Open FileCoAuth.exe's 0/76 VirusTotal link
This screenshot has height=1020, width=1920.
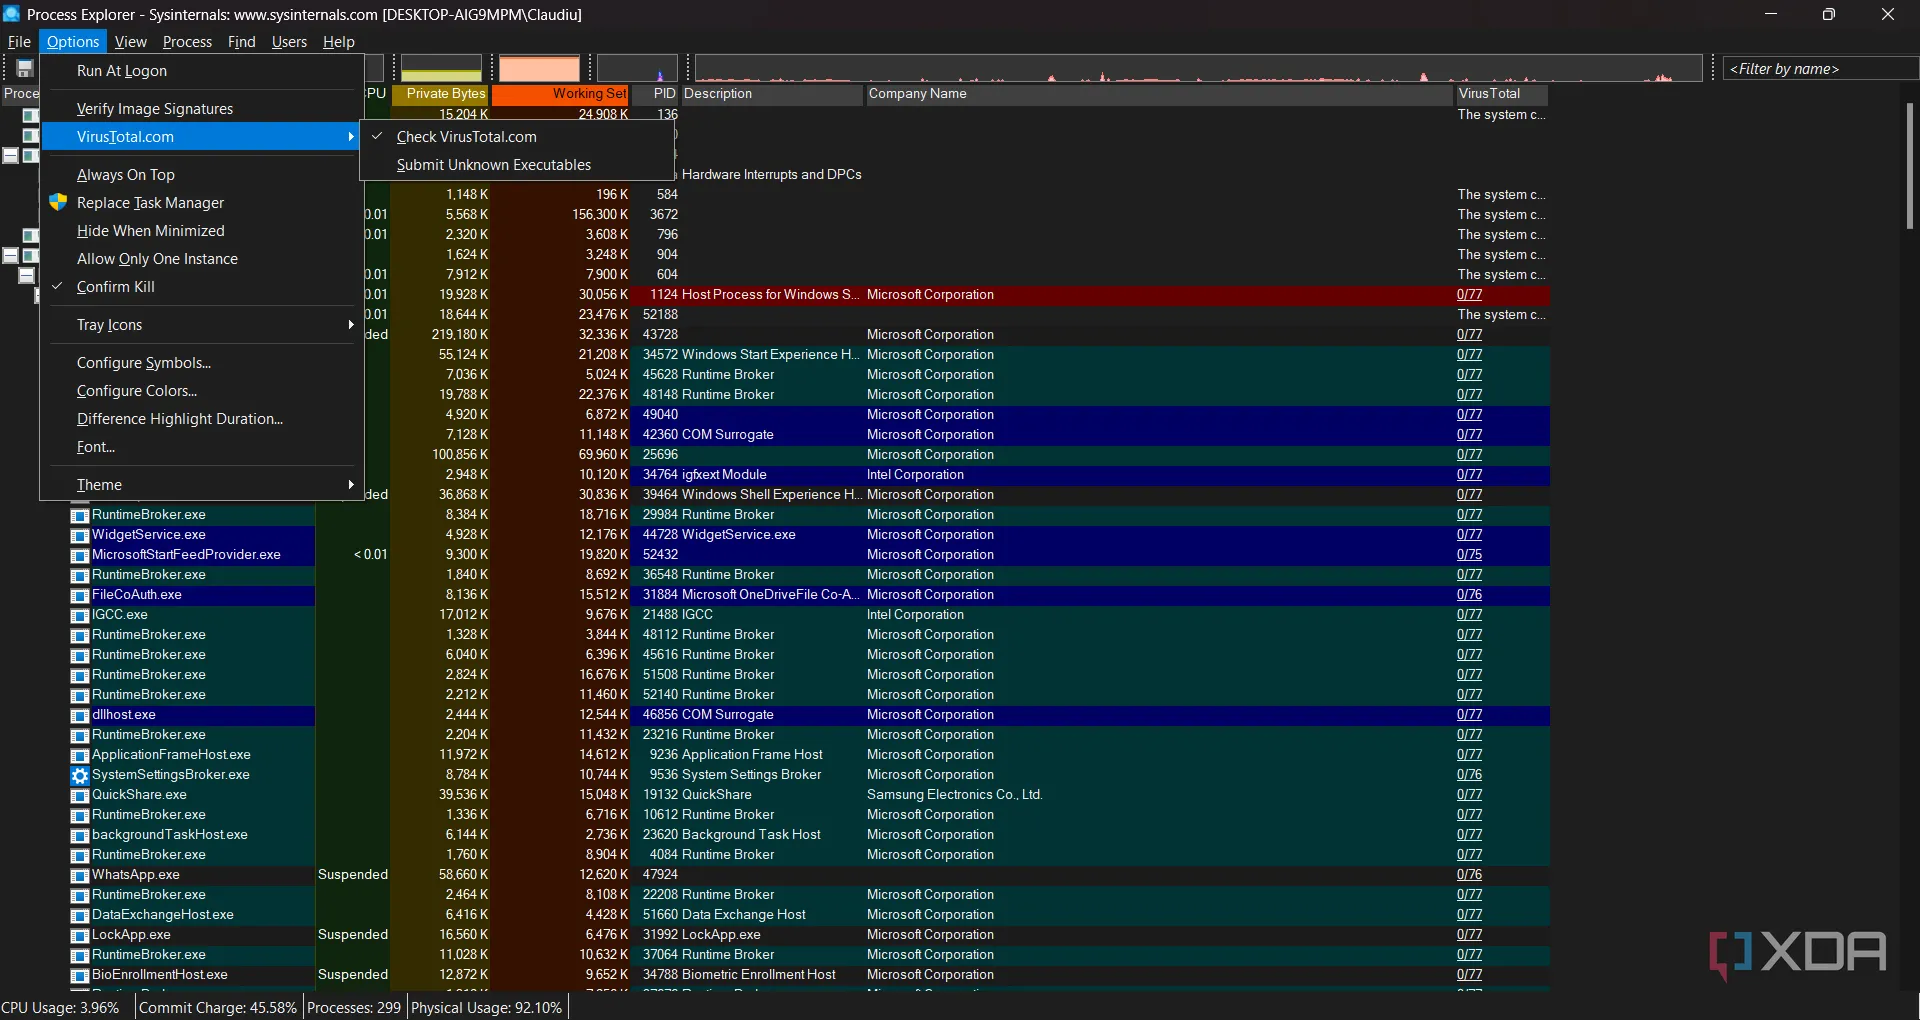[x=1469, y=595]
